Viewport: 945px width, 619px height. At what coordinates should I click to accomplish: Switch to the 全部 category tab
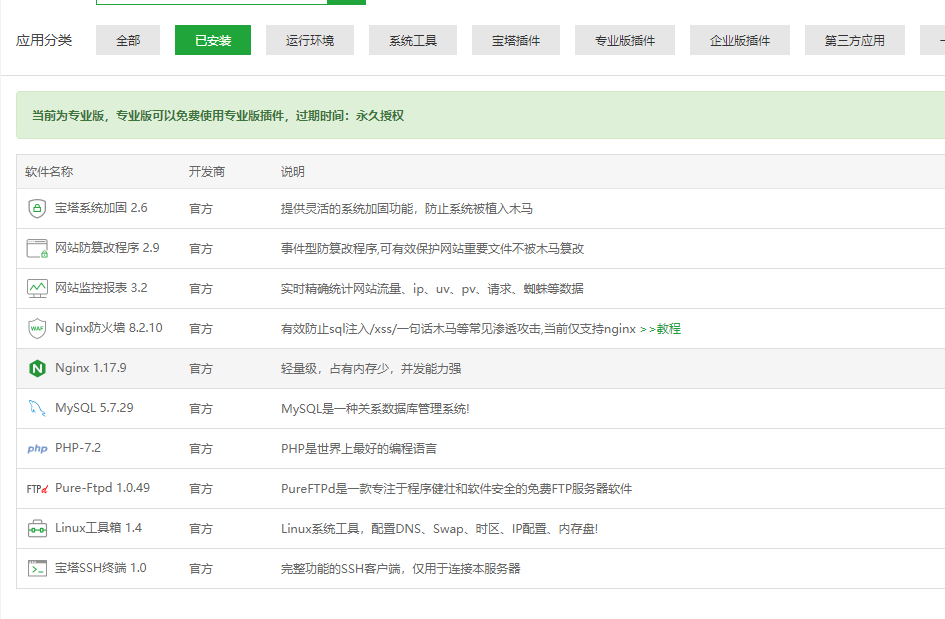tap(128, 40)
